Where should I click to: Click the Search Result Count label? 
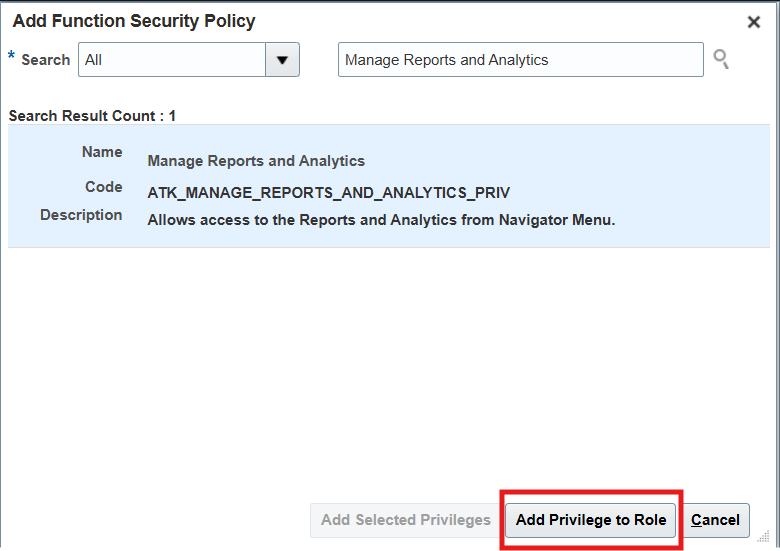(x=92, y=116)
